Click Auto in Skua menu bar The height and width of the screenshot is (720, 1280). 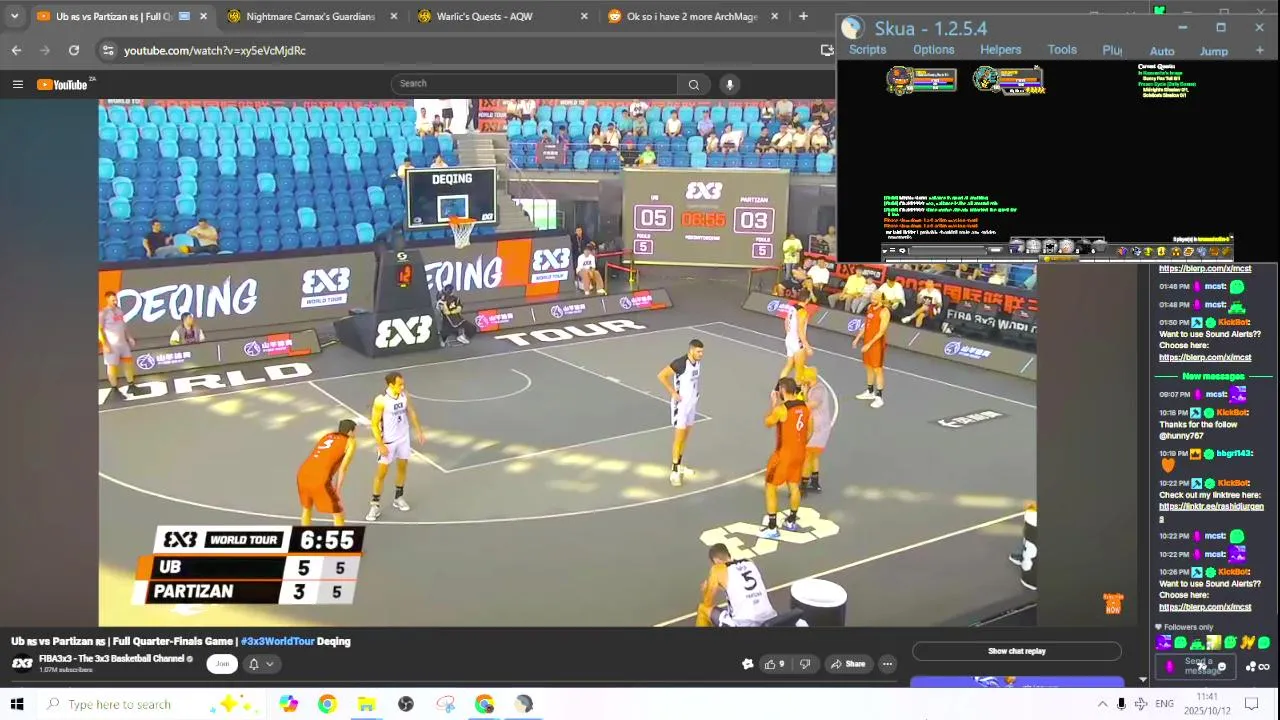coord(1162,51)
